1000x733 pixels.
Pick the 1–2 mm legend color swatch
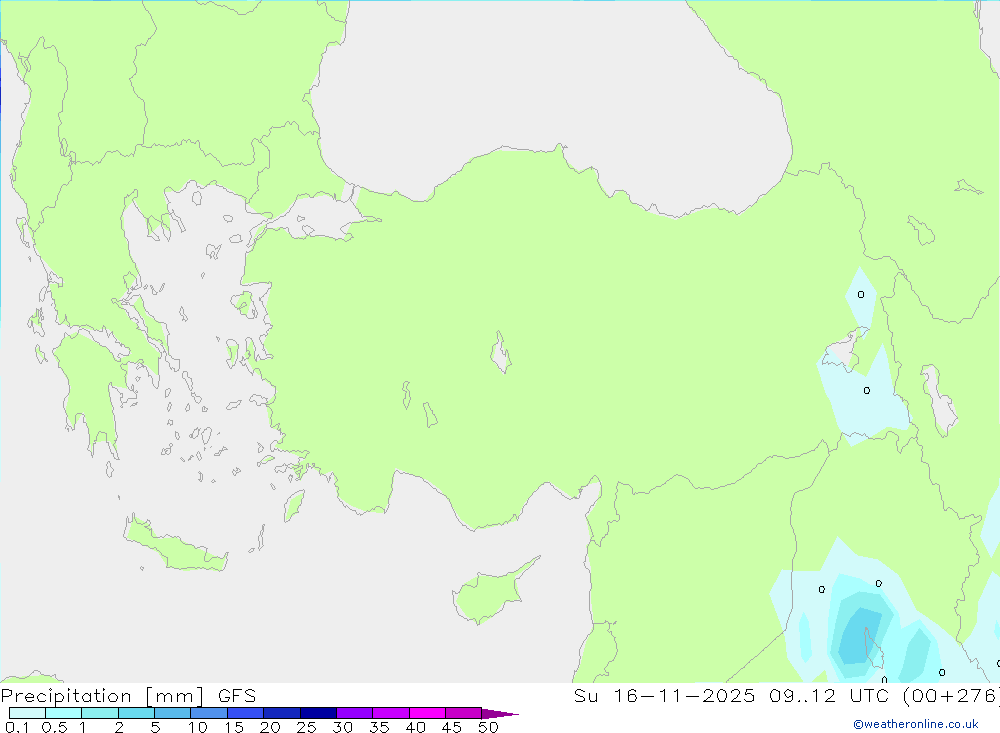point(99,713)
